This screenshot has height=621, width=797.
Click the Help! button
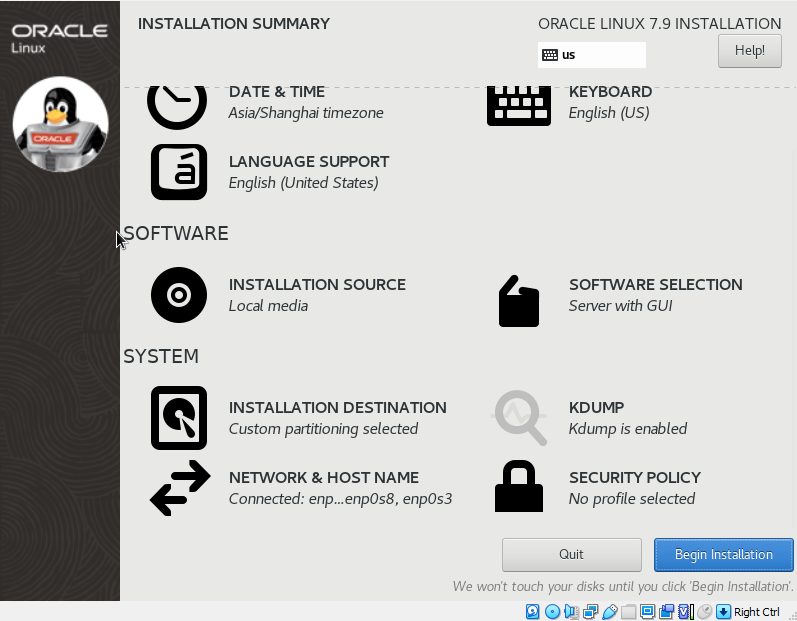(749, 50)
